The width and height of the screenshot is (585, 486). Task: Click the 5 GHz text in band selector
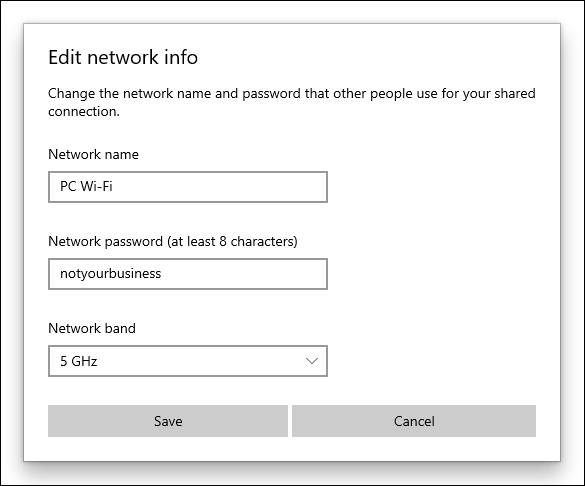point(79,361)
